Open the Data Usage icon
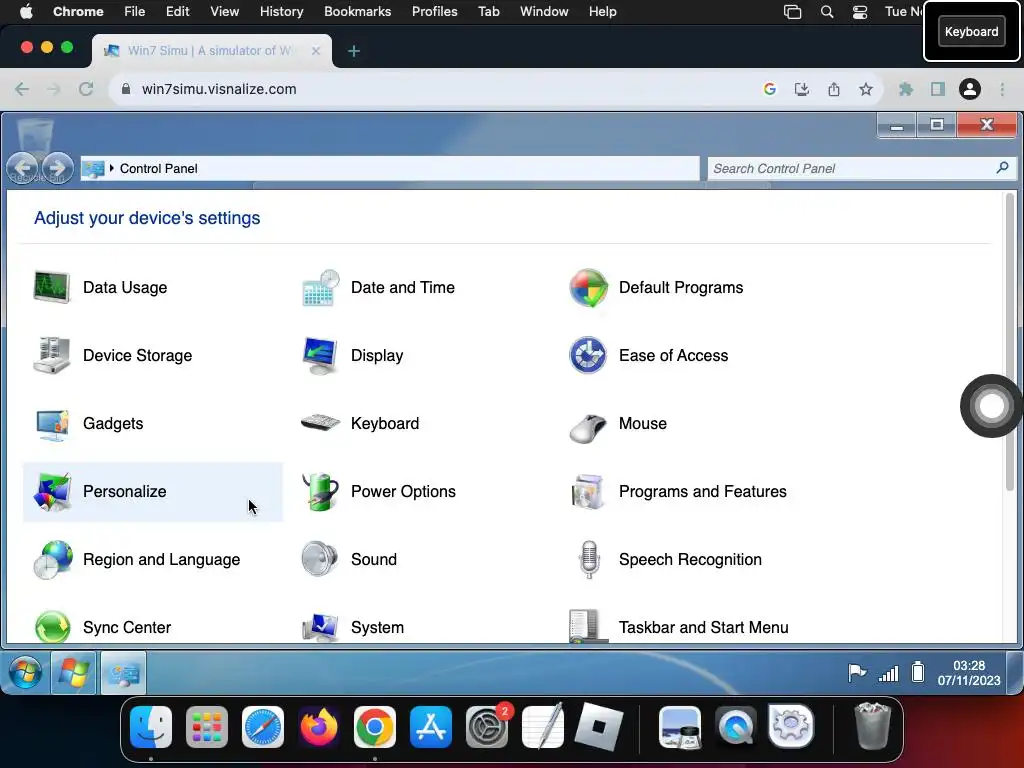The width and height of the screenshot is (1024, 768). (x=52, y=287)
